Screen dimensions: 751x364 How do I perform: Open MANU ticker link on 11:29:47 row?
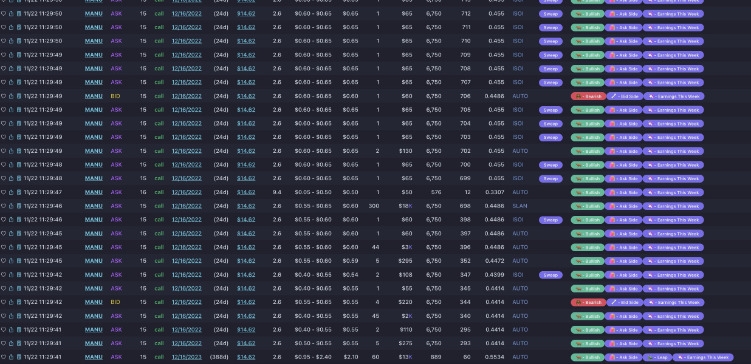pyautogui.click(x=93, y=192)
